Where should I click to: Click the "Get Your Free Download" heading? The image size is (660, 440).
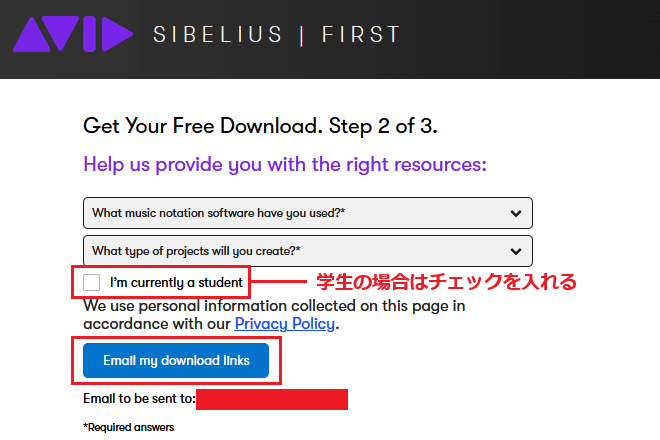(260, 127)
